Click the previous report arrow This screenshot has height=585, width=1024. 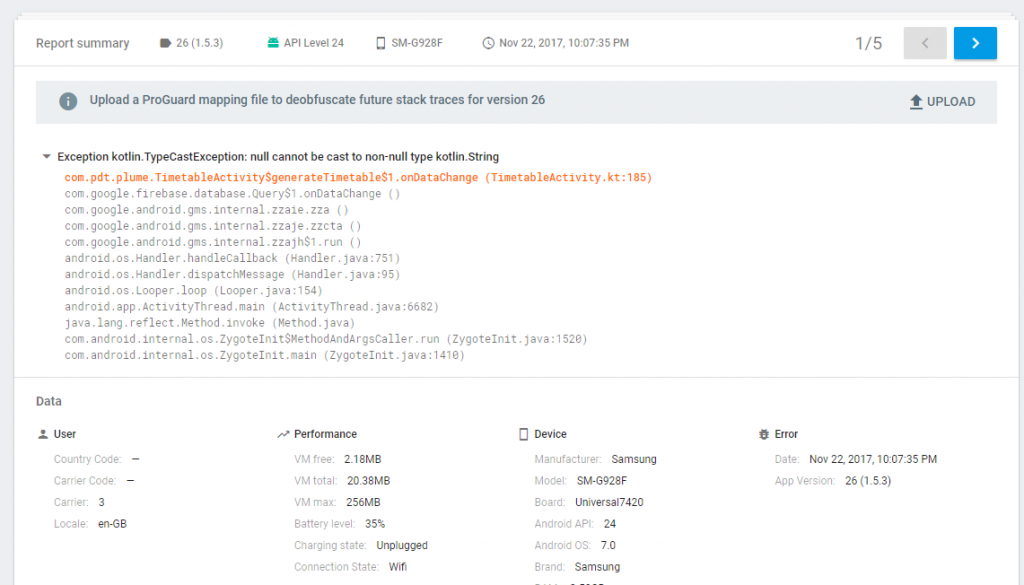925,42
